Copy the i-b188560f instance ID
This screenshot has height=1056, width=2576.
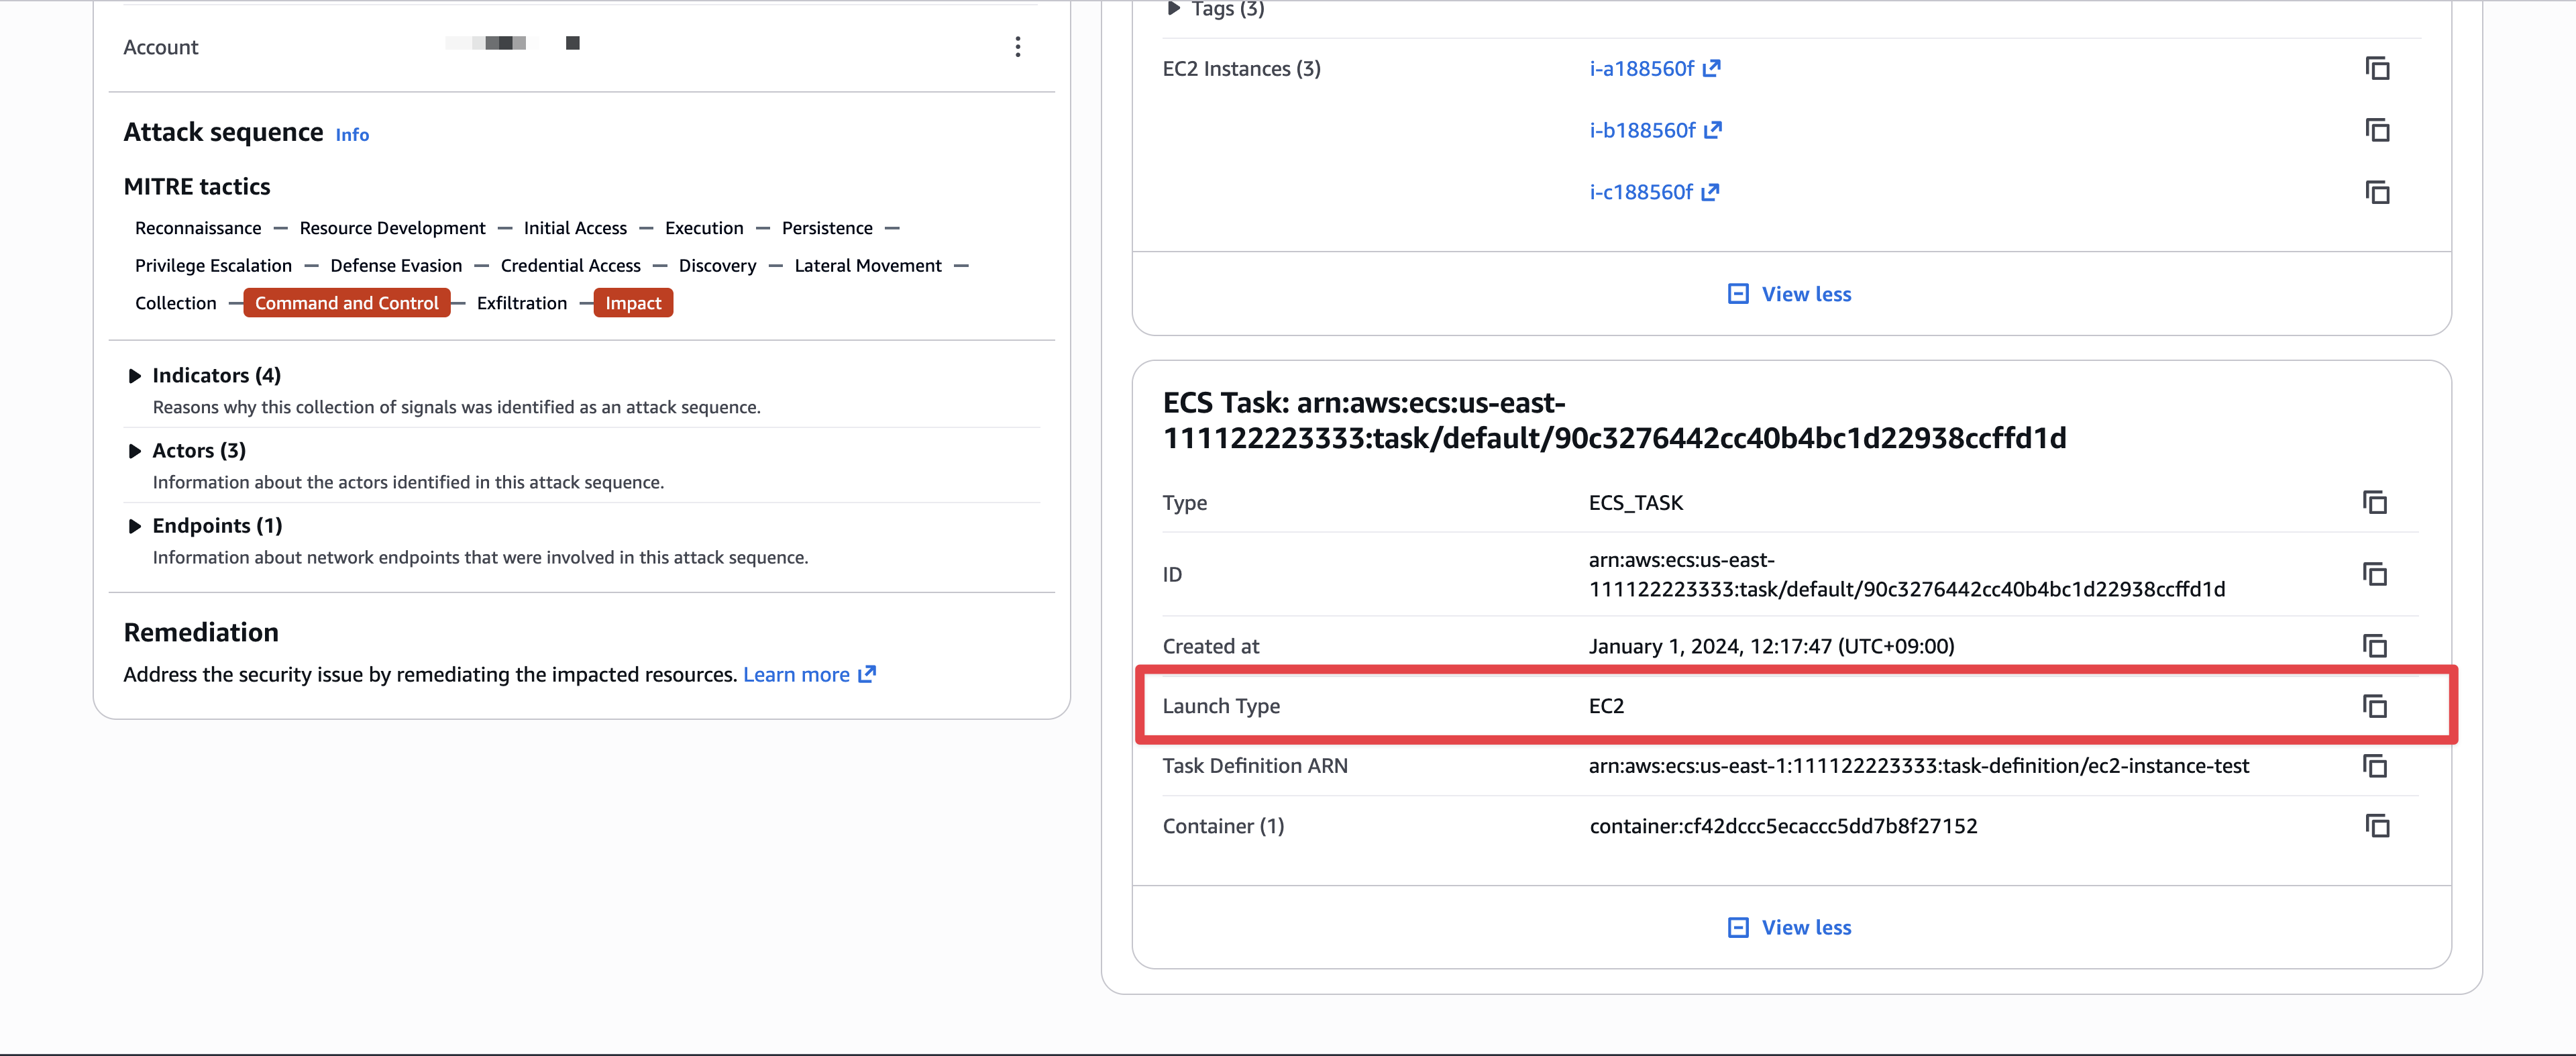point(2377,131)
